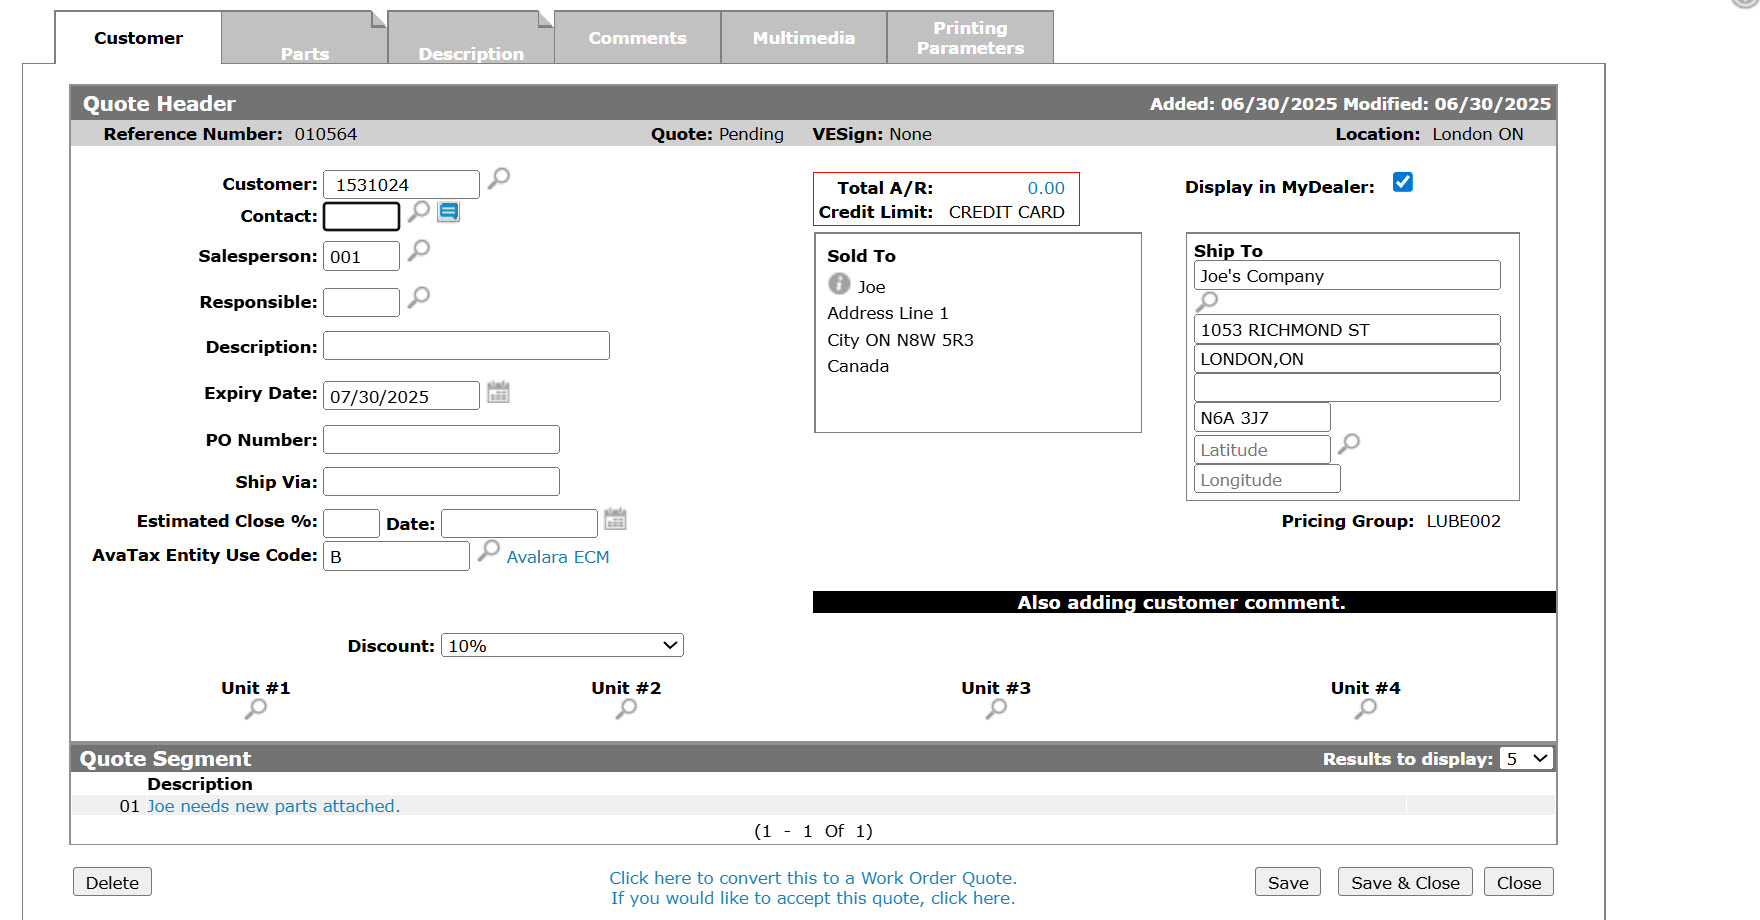Click the Salesperson lookup magnifier

click(419, 250)
